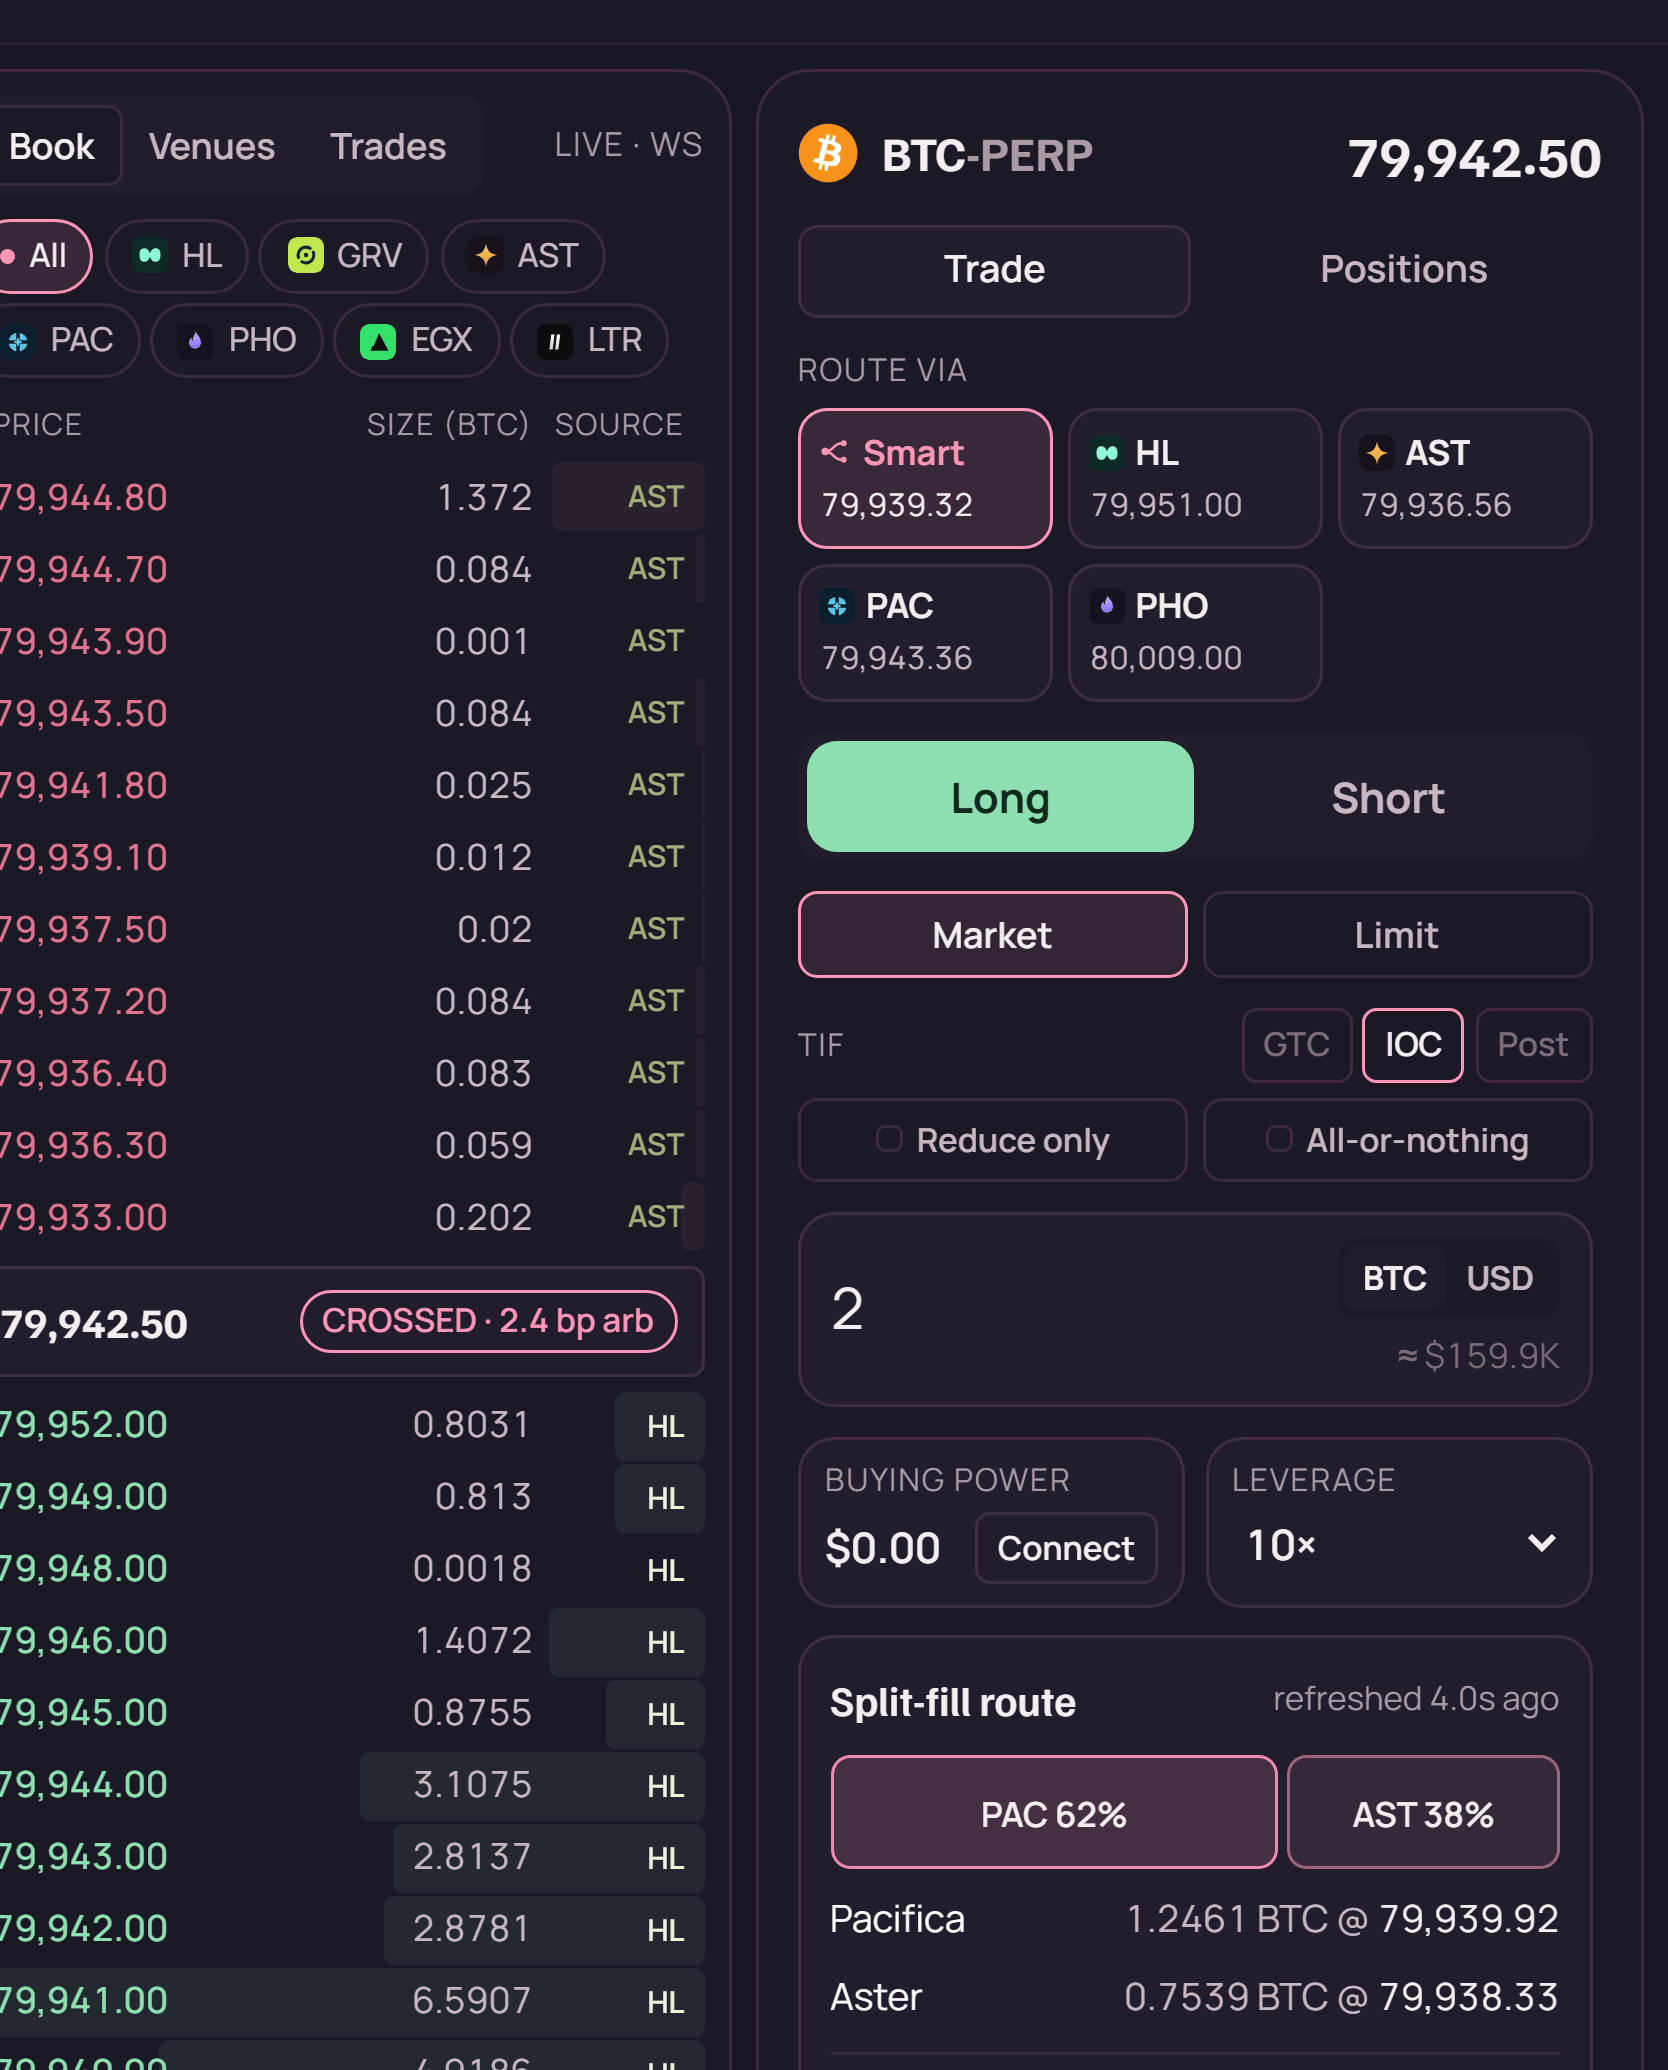
Task: Click Connect to fund buying power
Action: (1066, 1548)
